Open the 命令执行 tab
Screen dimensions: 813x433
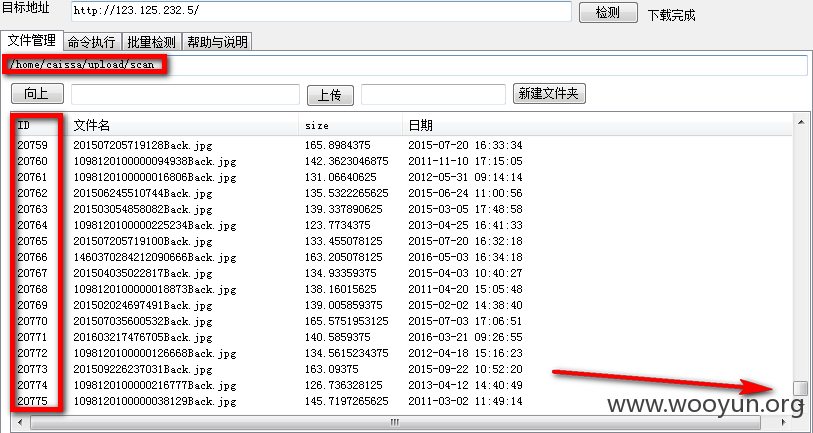tap(92, 41)
